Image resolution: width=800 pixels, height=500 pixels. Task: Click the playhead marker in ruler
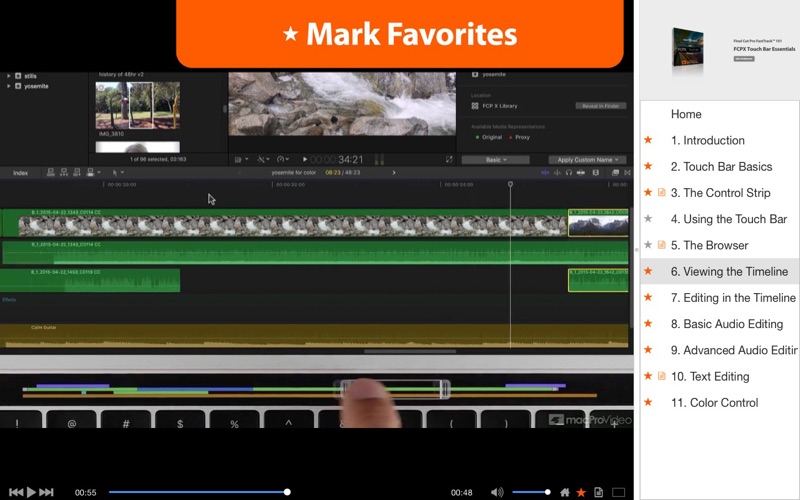click(x=510, y=184)
